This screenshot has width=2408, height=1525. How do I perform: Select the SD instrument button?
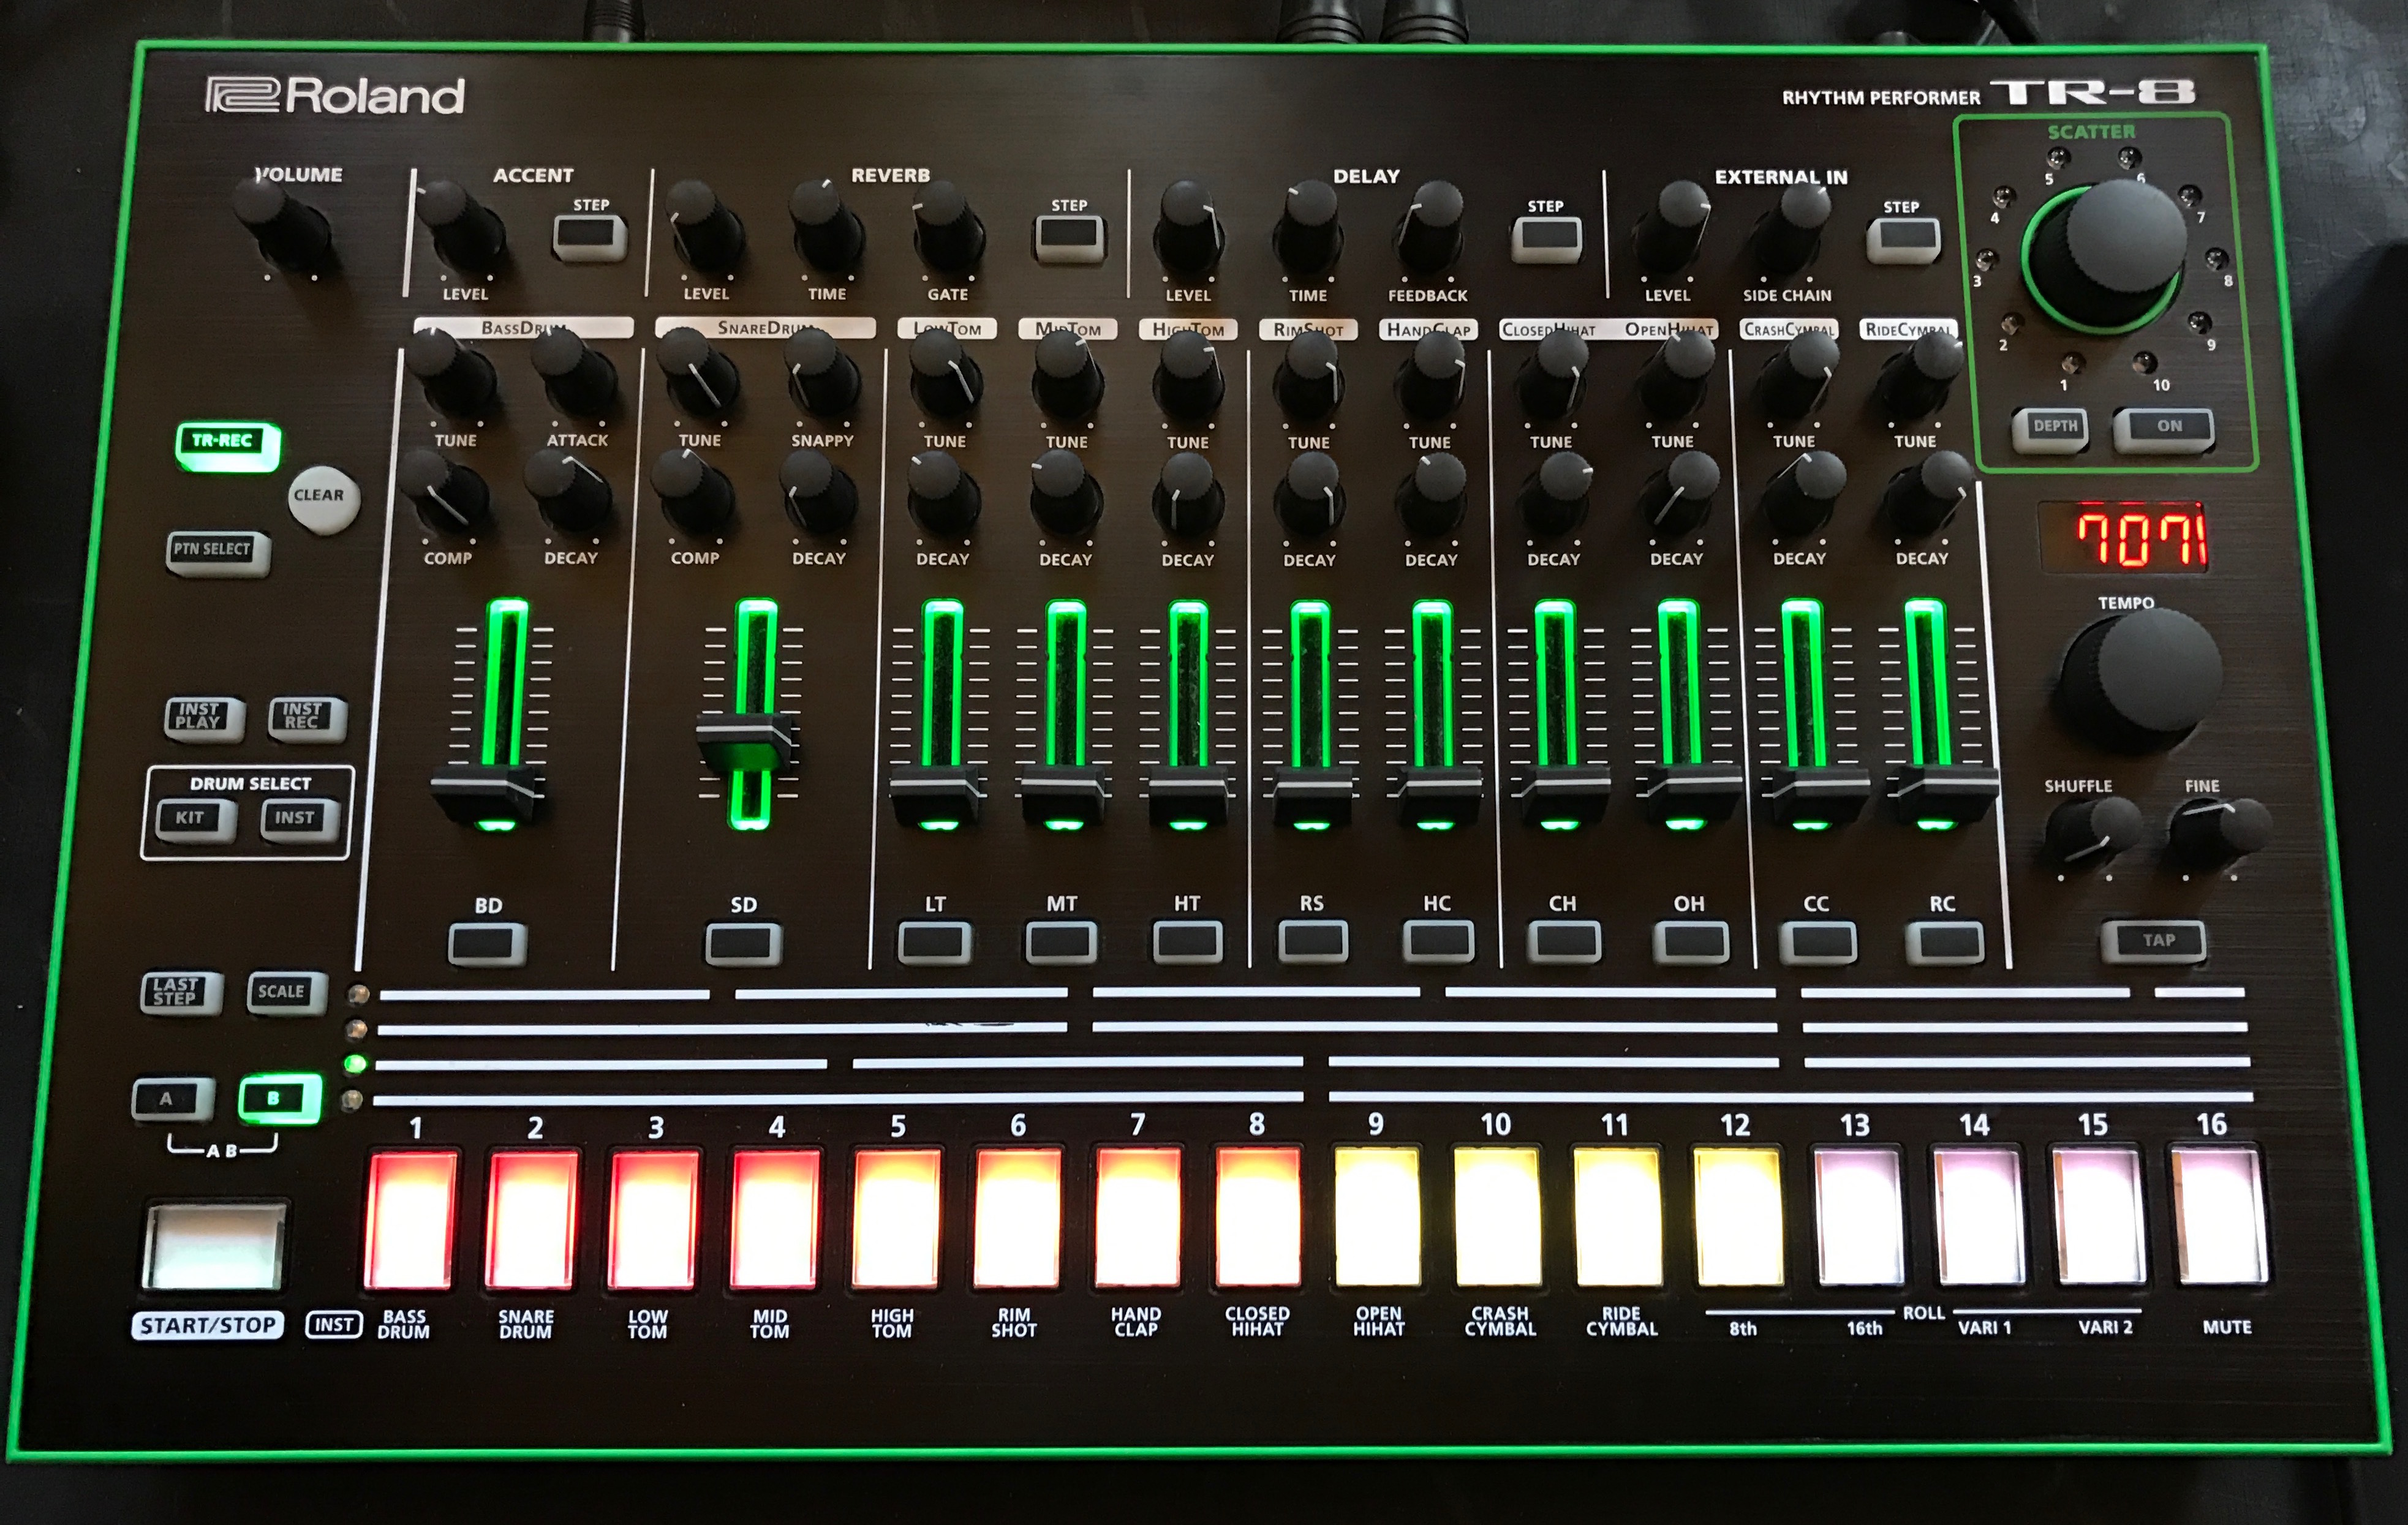pyautogui.click(x=743, y=943)
